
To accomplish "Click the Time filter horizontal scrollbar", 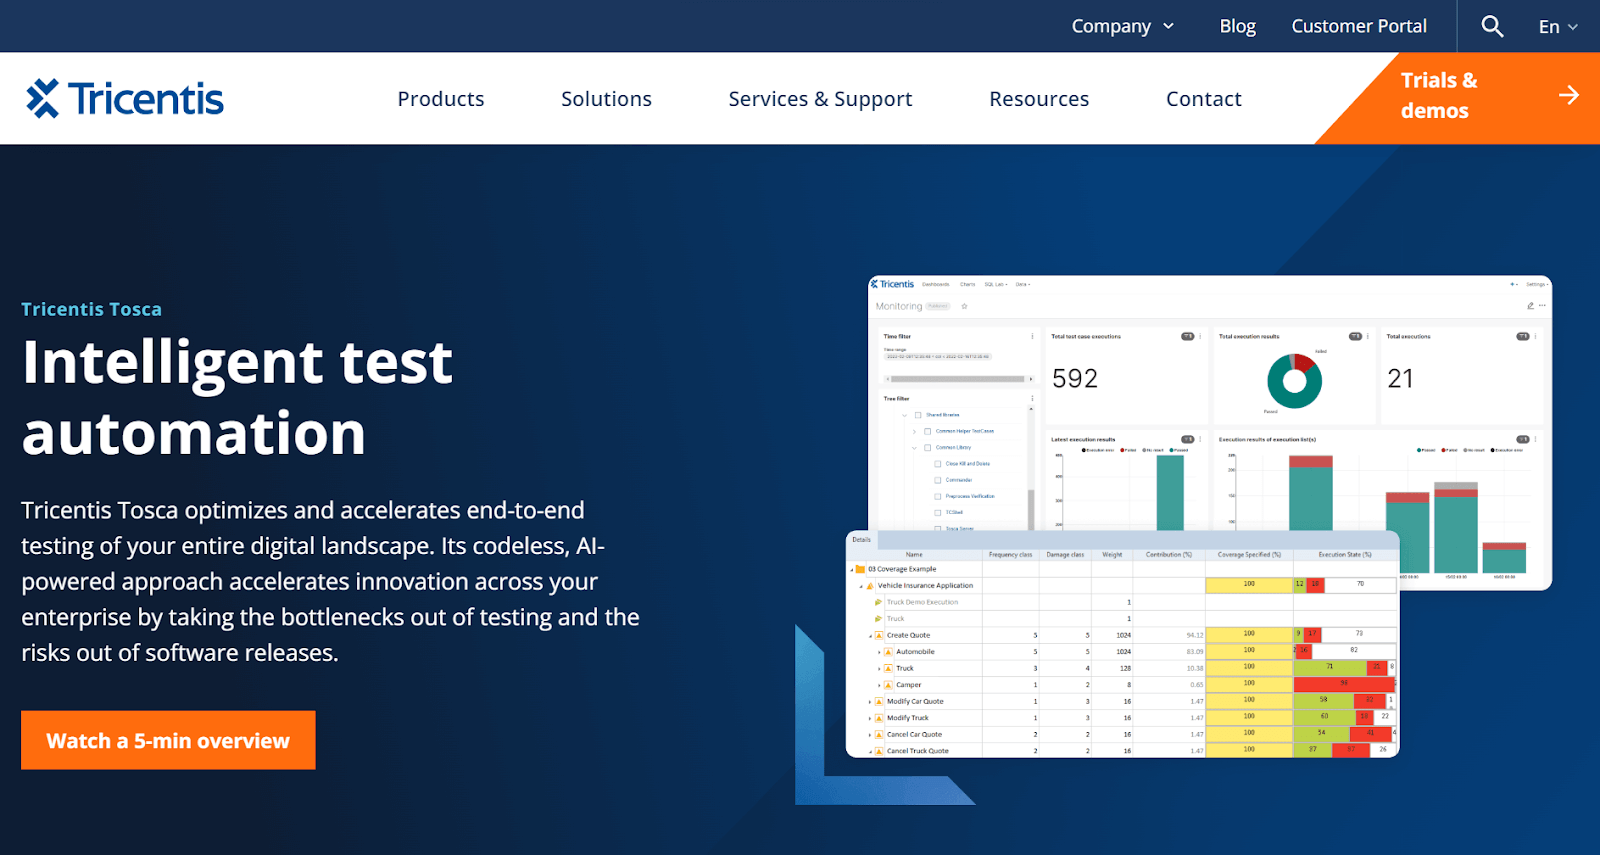I will click(x=958, y=379).
